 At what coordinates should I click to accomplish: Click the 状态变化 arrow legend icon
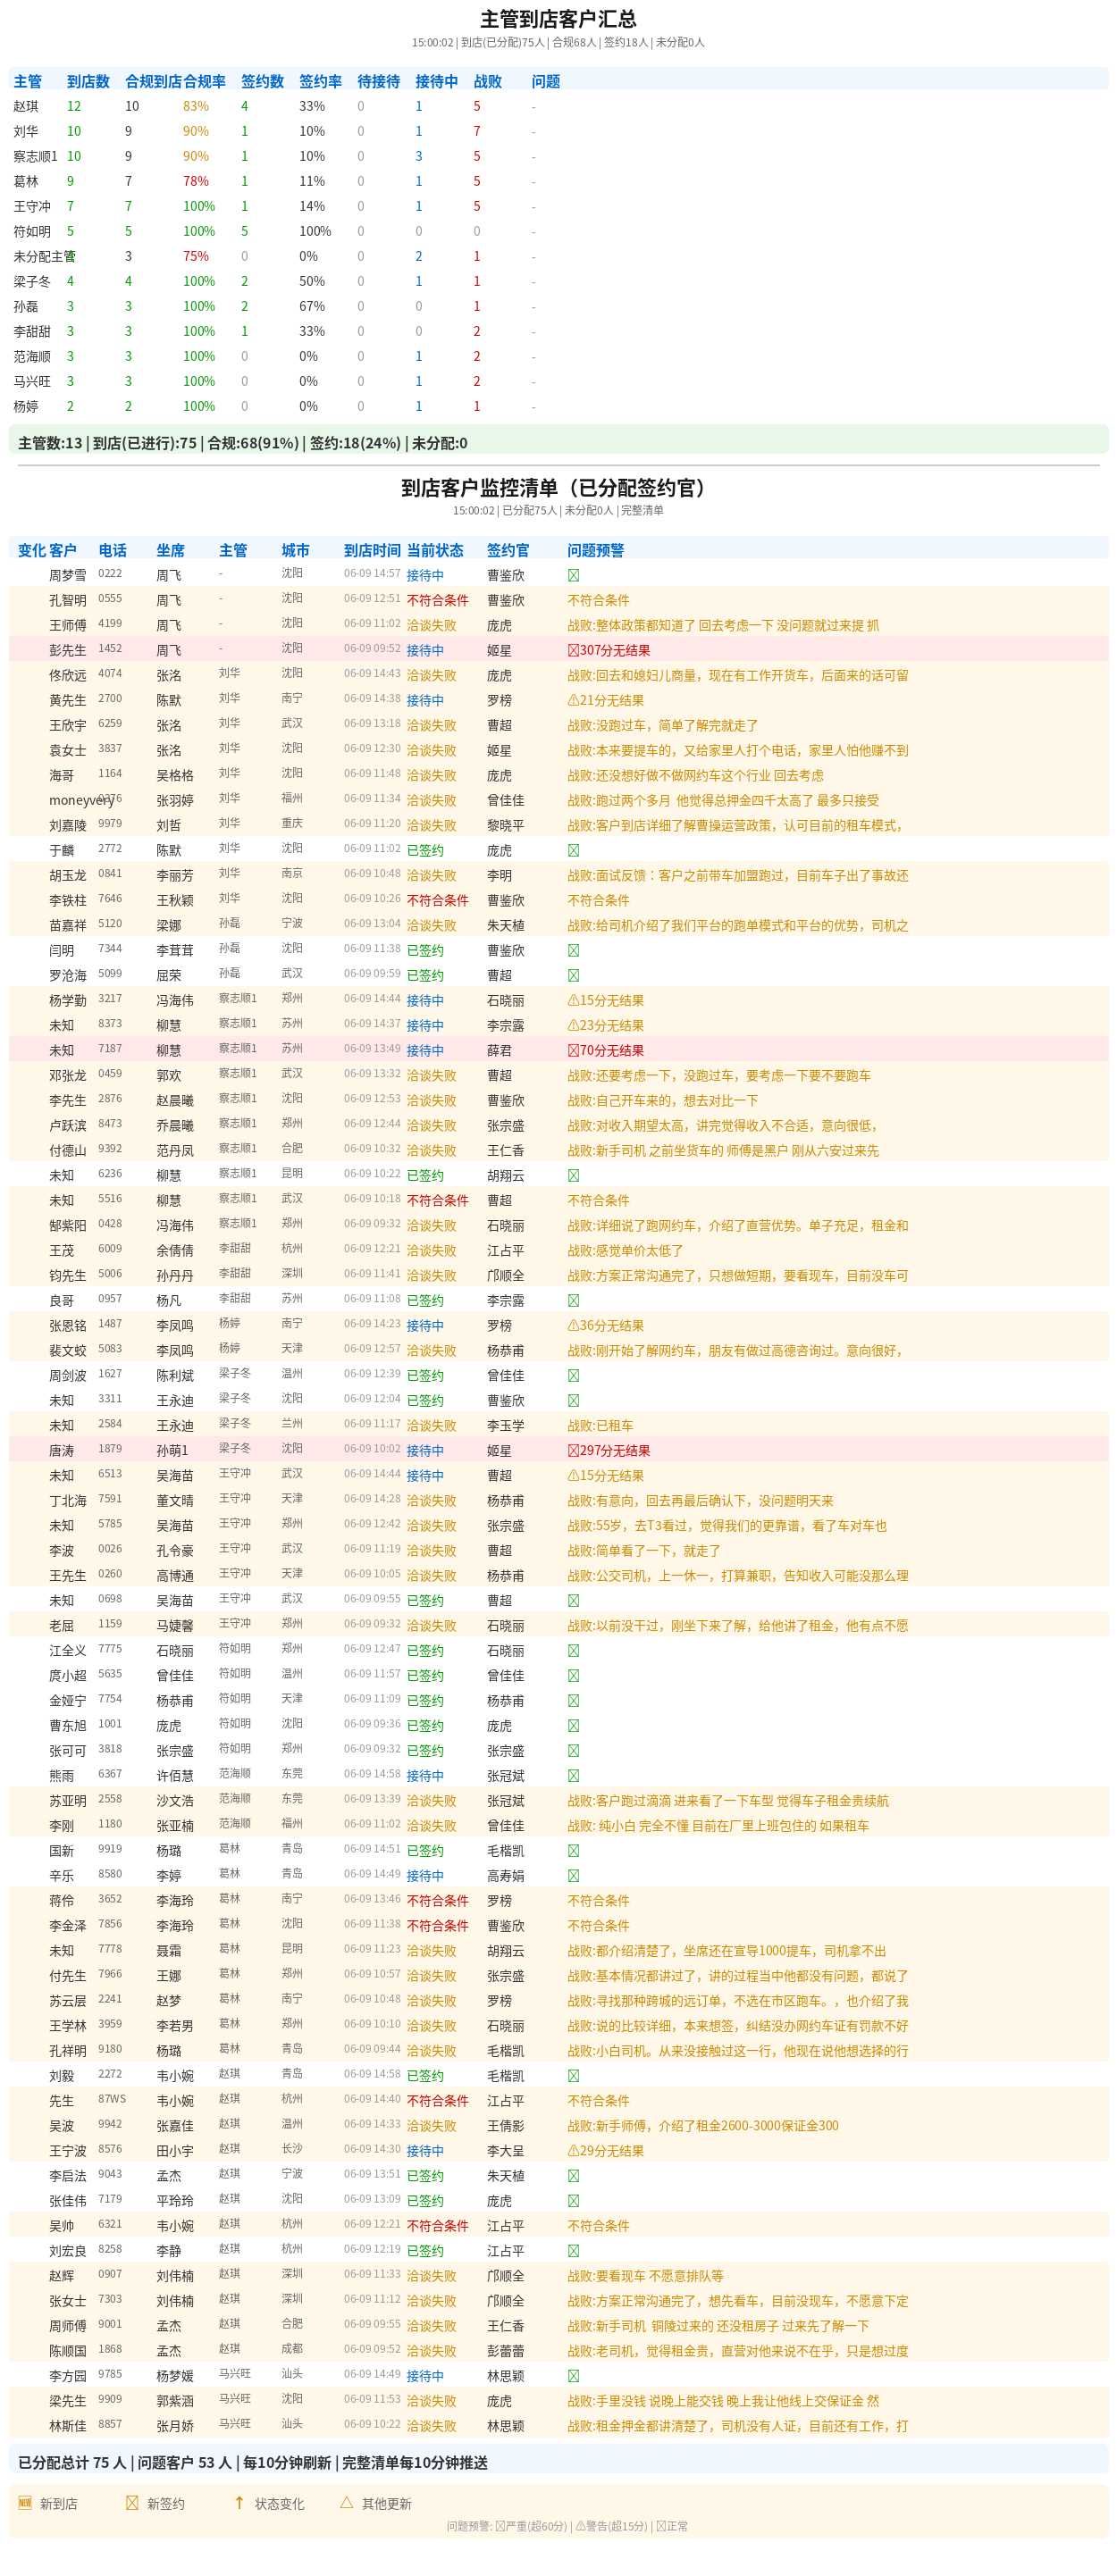pyautogui.click(x=239, y=2502)
